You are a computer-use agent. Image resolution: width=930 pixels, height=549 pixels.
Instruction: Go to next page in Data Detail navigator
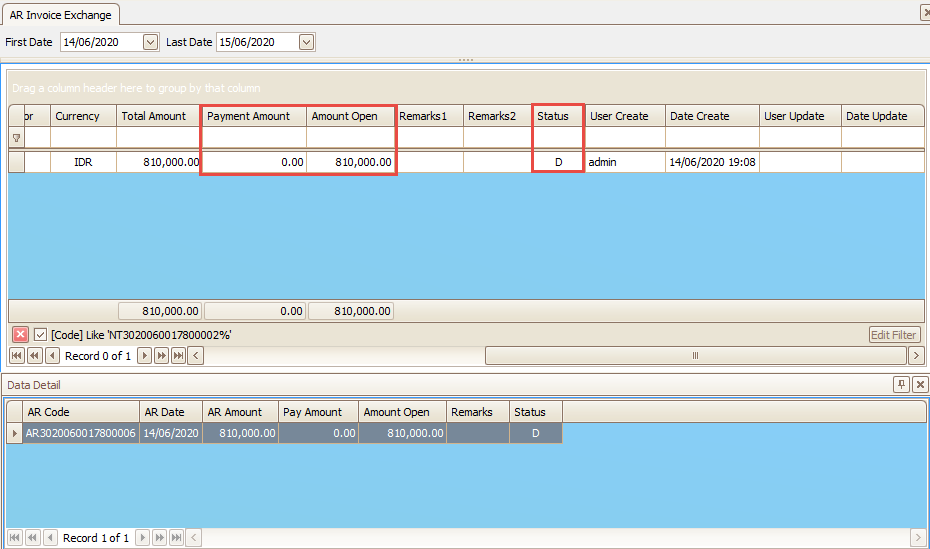[160, 538]
